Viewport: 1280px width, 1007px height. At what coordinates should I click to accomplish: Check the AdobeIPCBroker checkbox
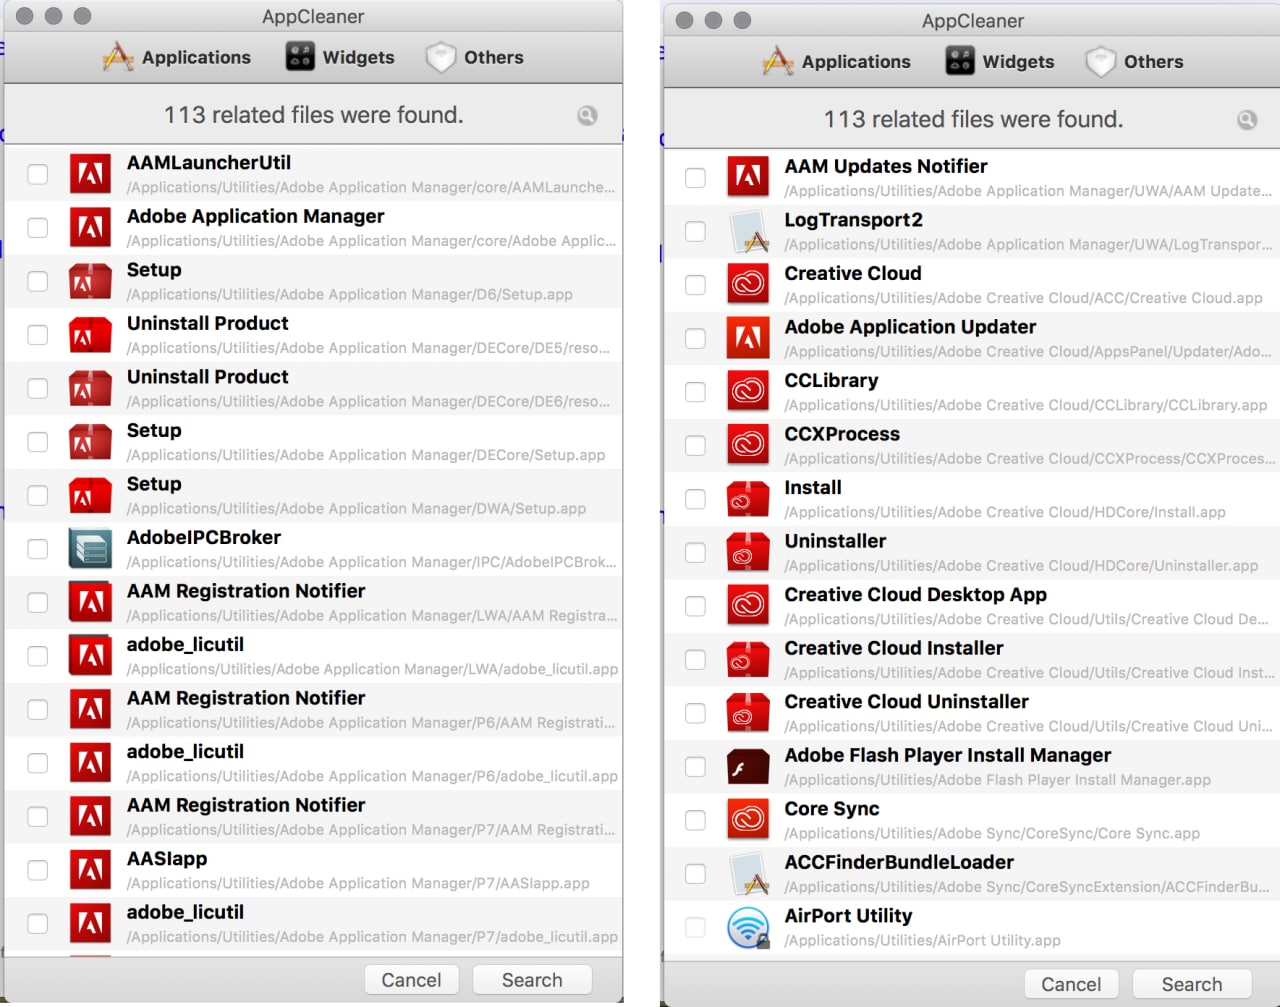pyautogui.click(x=37, y=549)
